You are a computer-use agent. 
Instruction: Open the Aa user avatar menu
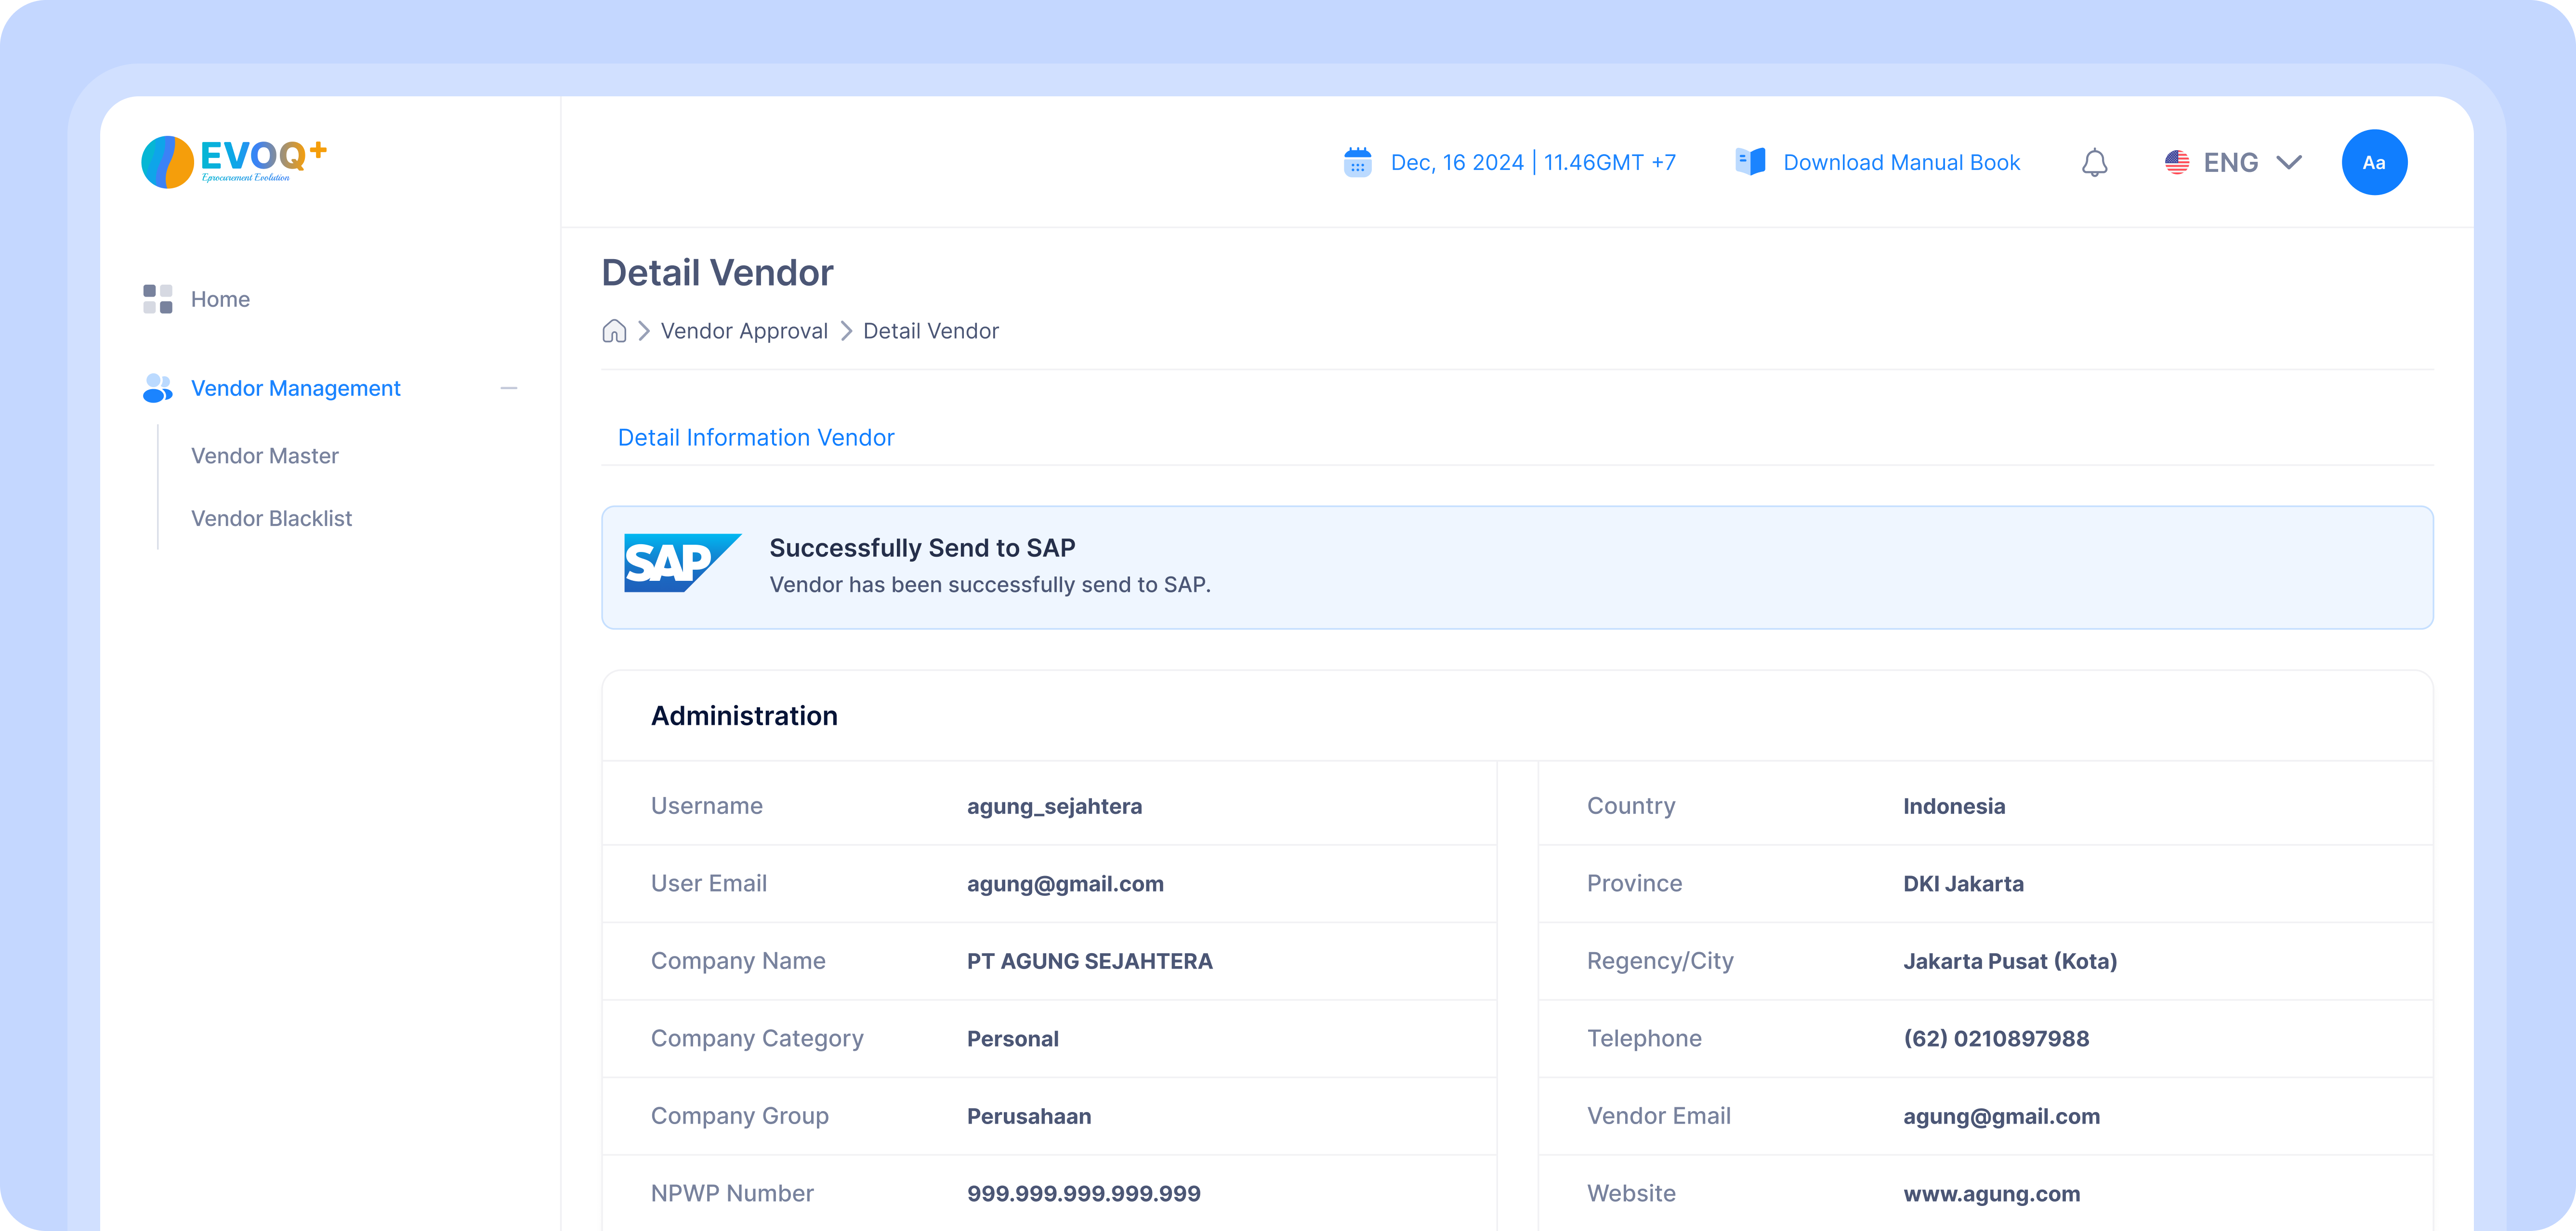(x=2373, y=162)
